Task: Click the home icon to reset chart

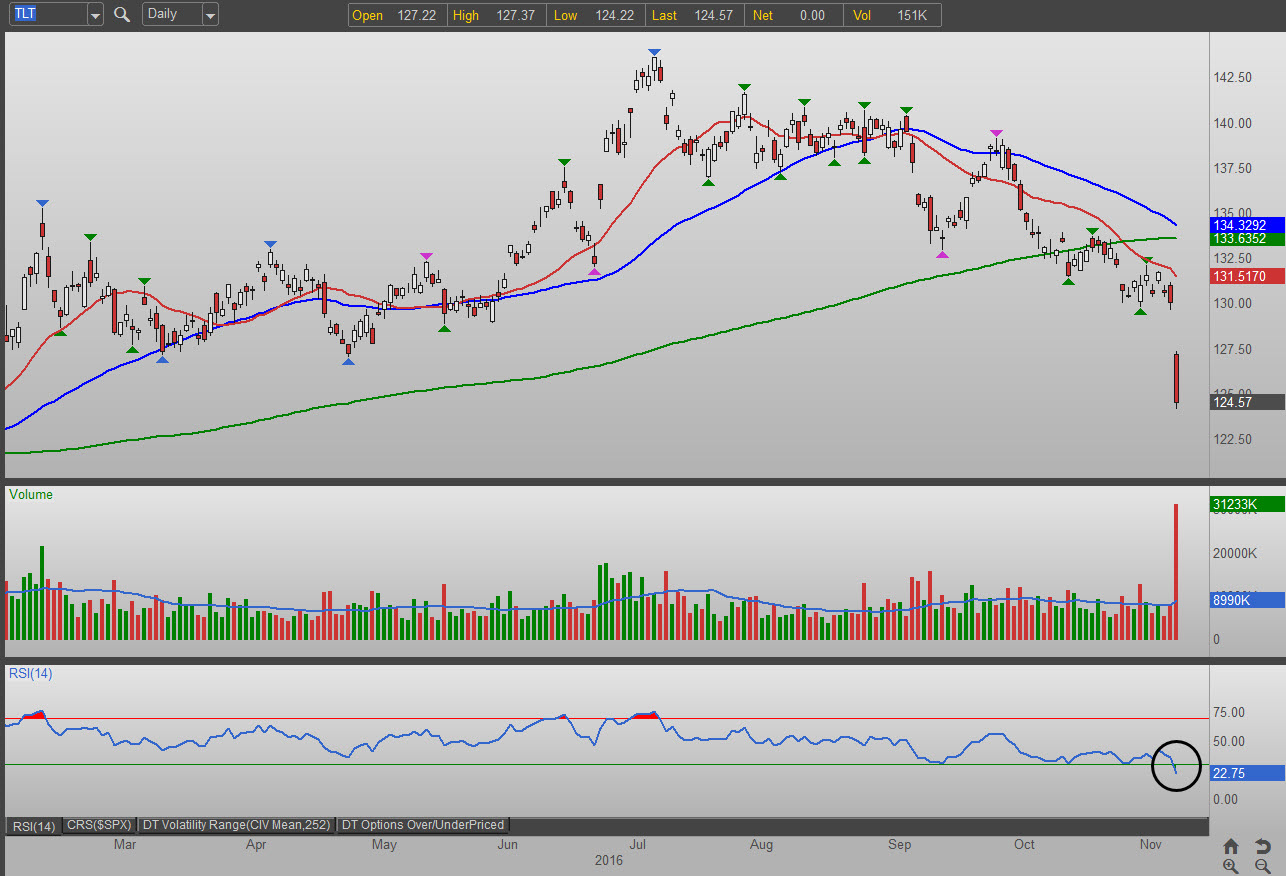Action: [1231, 847]
